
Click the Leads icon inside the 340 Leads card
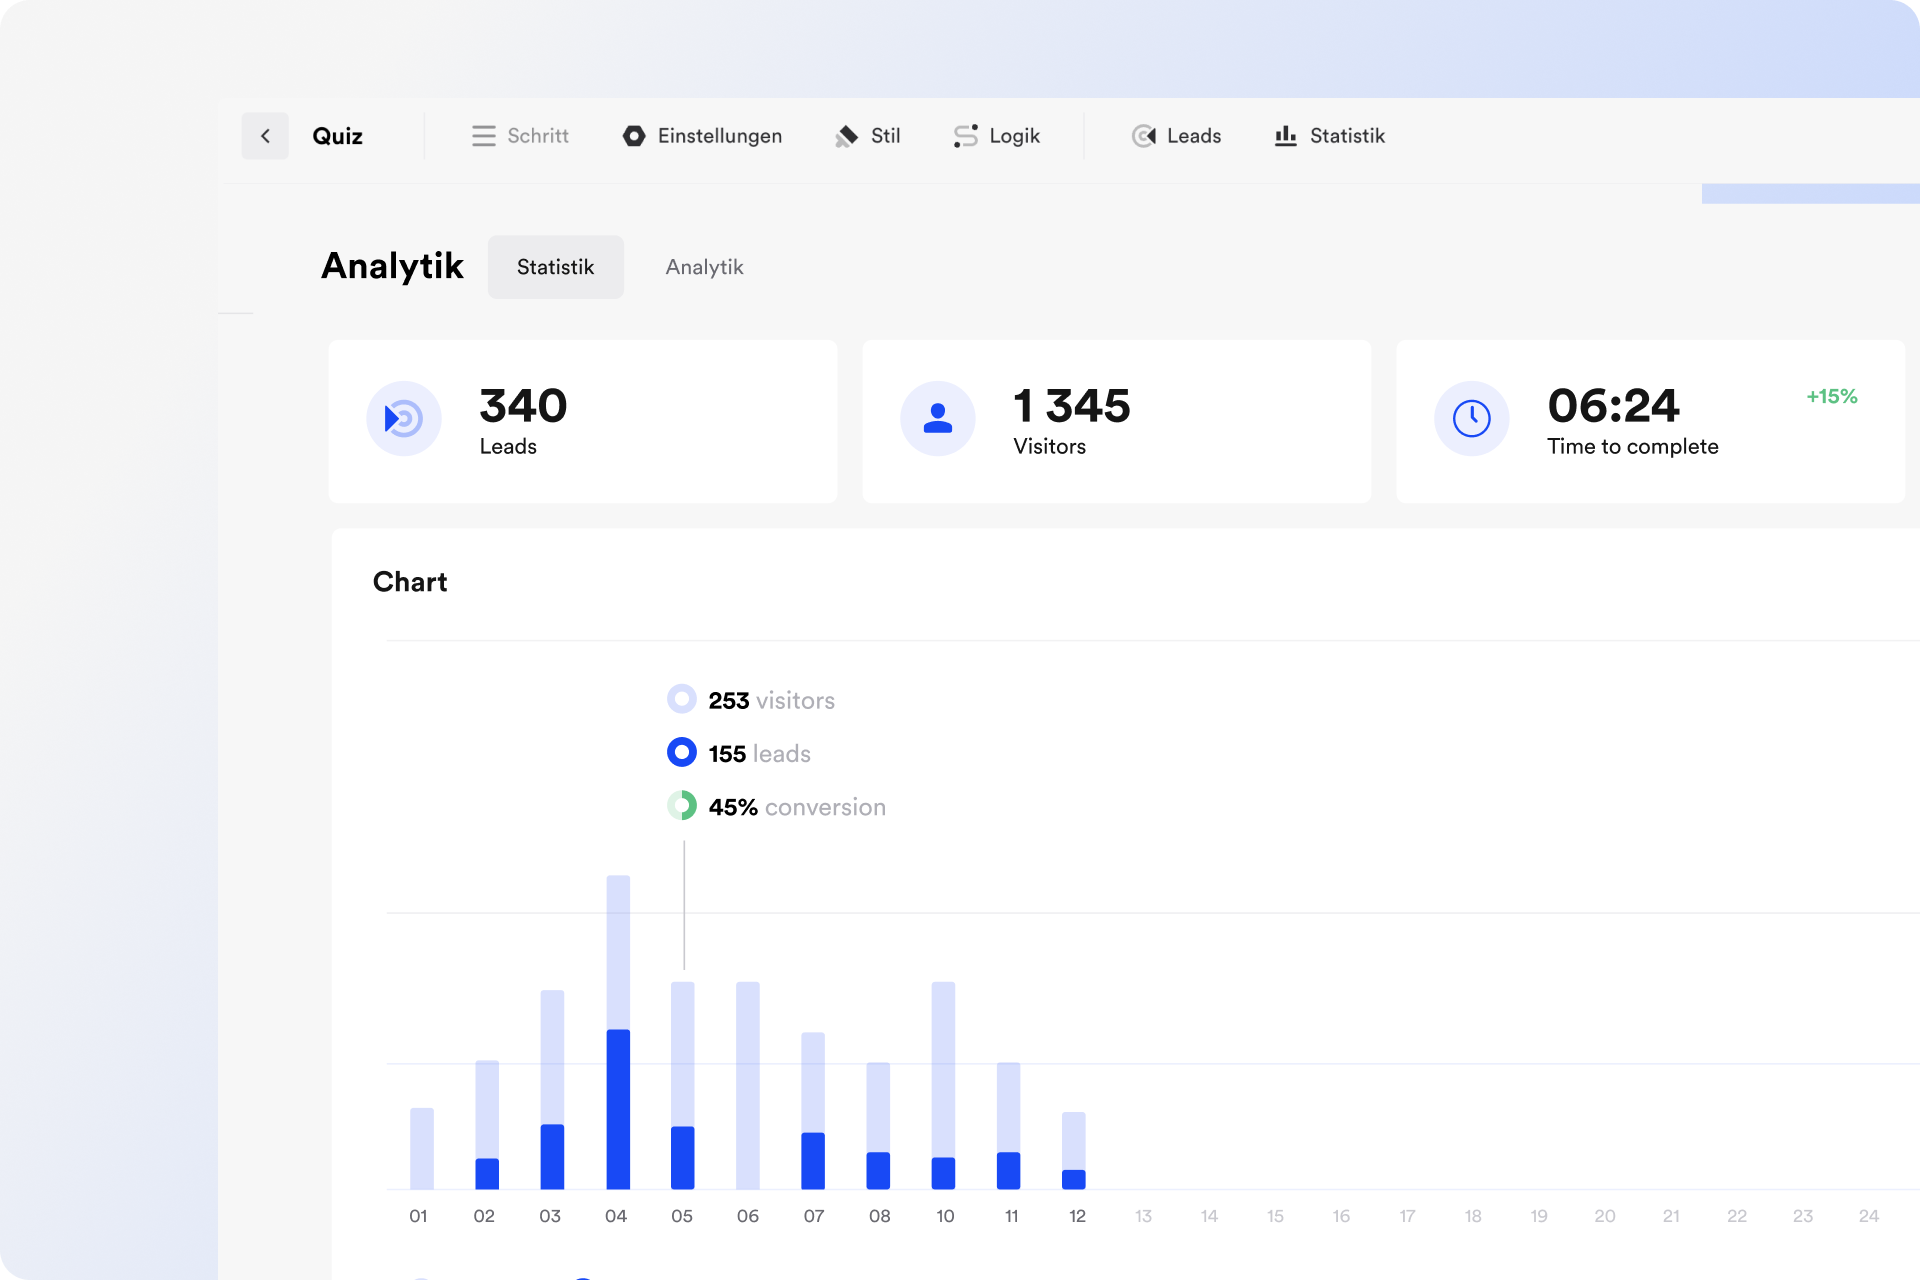tap(404, 419)
